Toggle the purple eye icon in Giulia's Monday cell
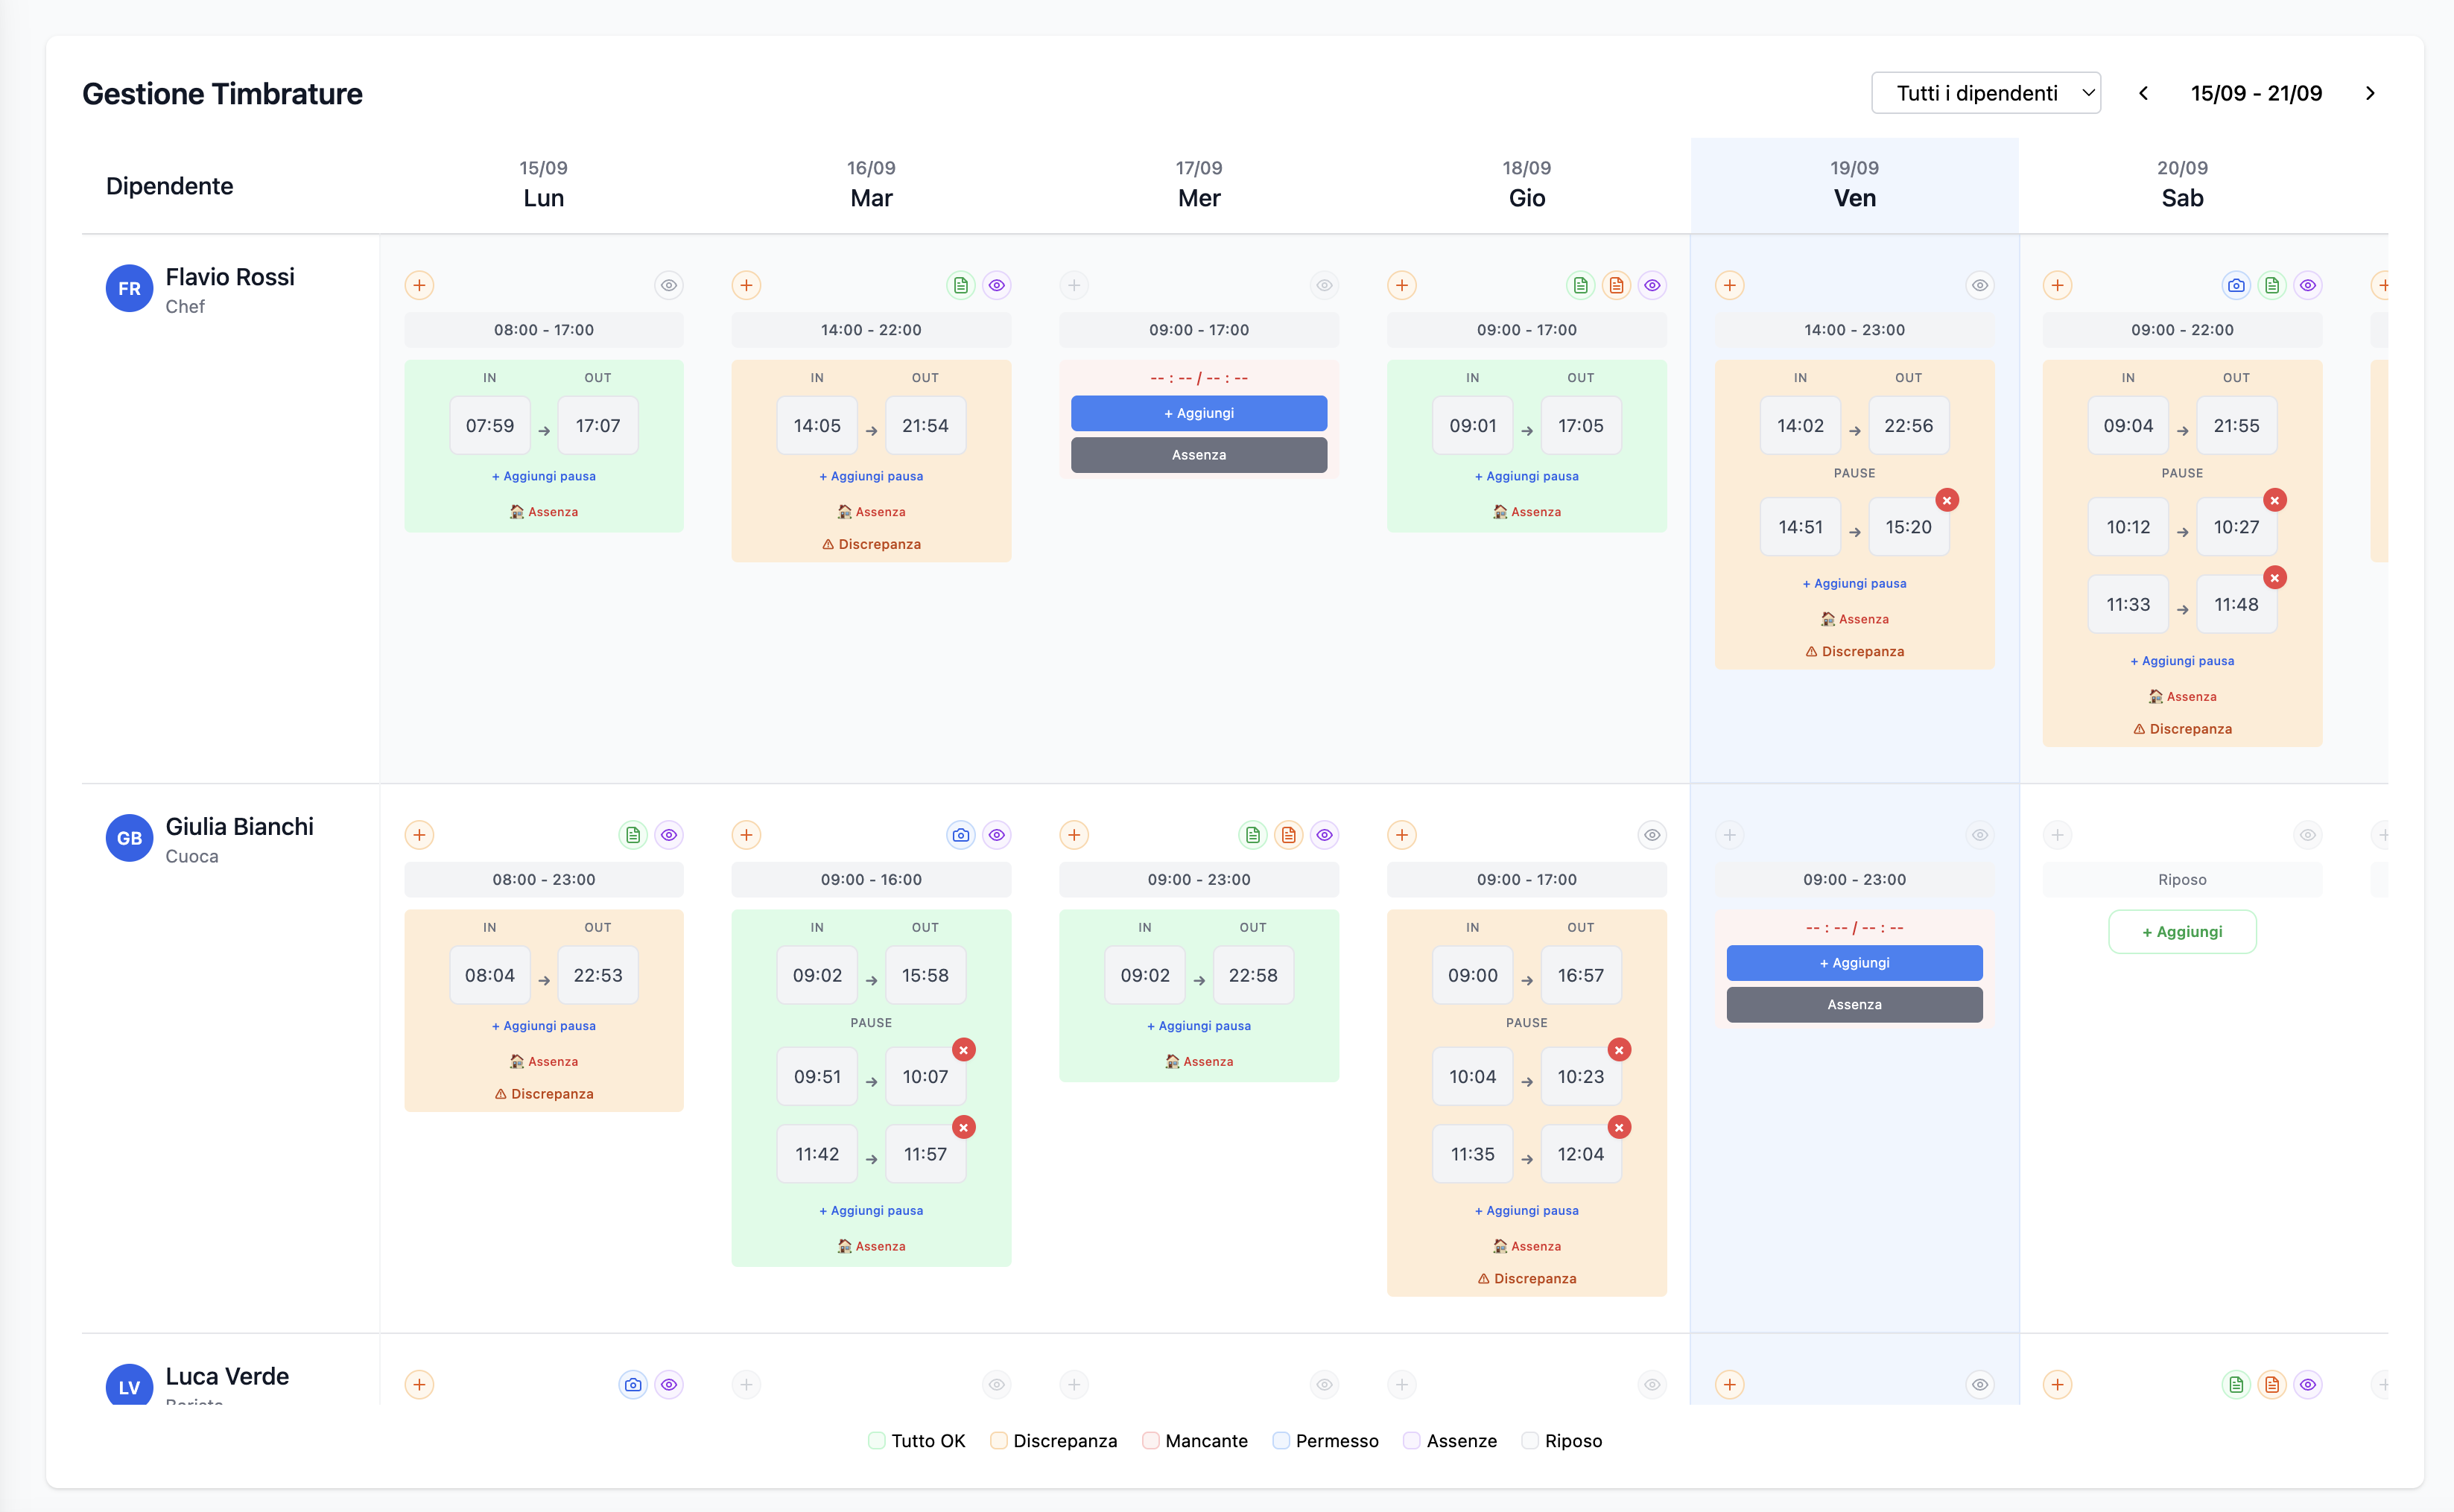 669,835
